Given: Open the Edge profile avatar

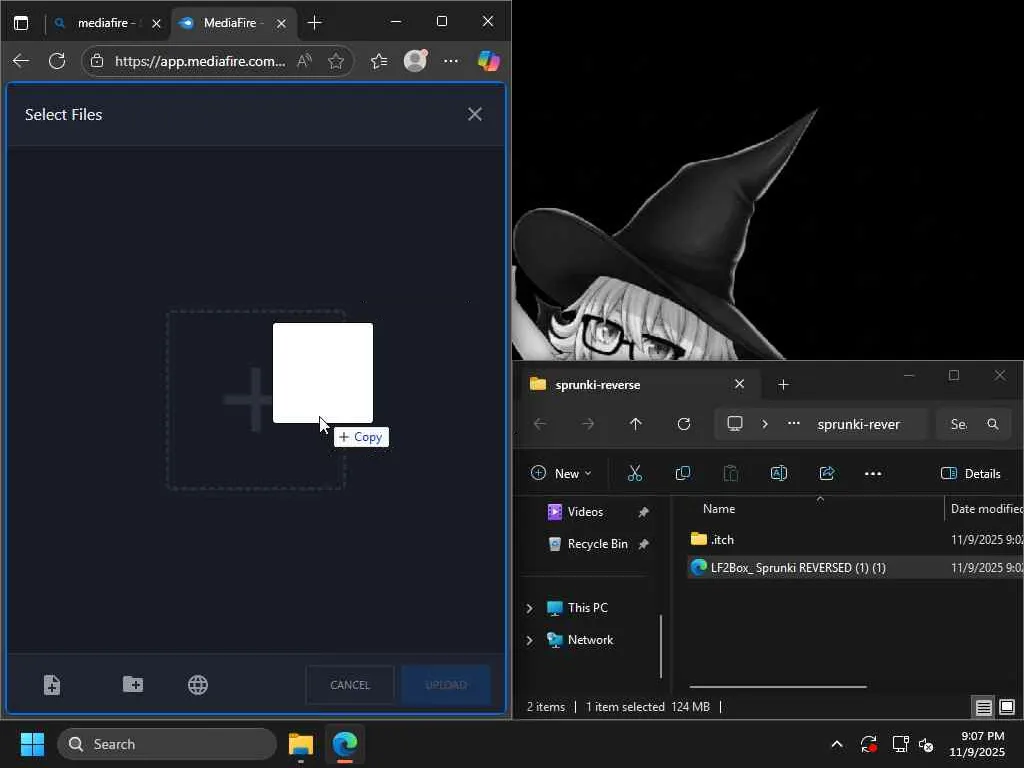Looking at the screenshot, I should pyautogui.click(x=415, y=60).
